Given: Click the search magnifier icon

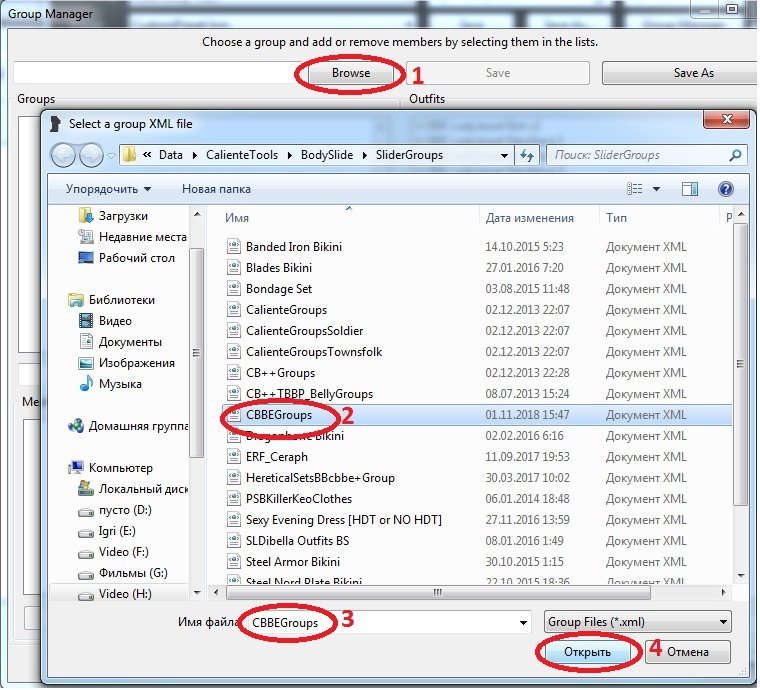Looking at the screenshot, I should click(x=735, y=155).
